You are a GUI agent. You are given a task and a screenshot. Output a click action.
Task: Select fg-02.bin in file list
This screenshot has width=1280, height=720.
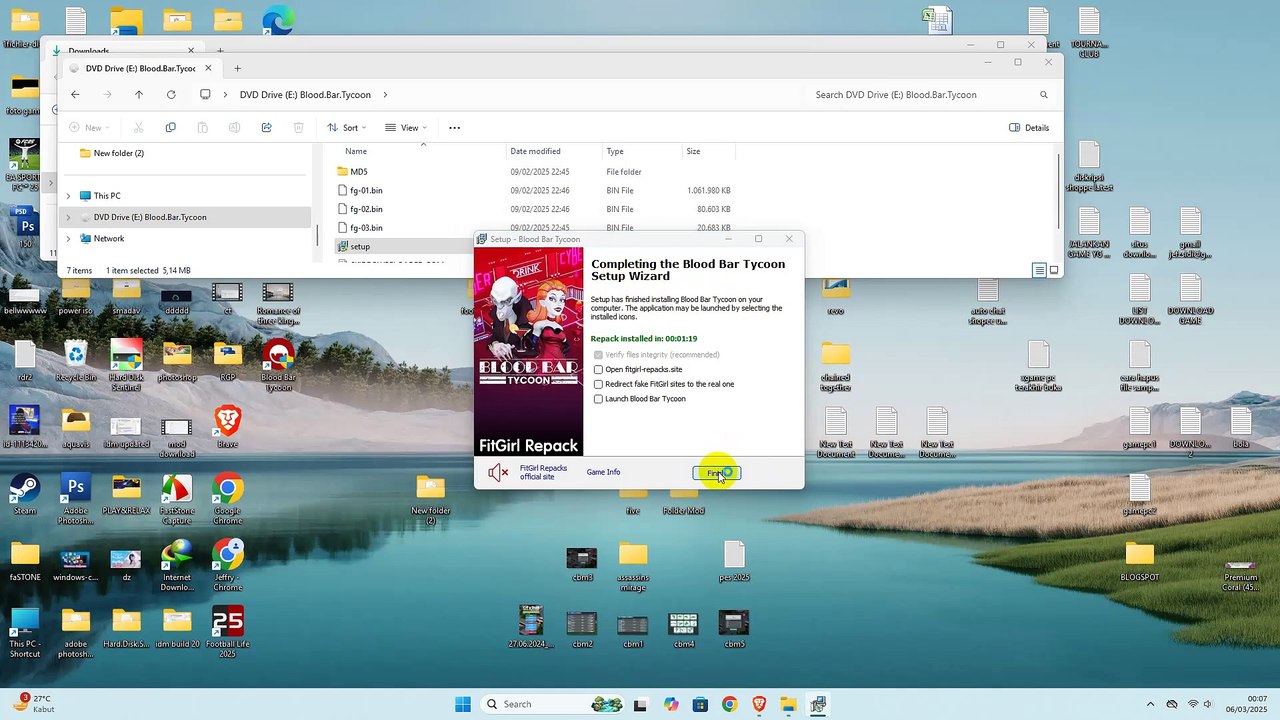366,209
